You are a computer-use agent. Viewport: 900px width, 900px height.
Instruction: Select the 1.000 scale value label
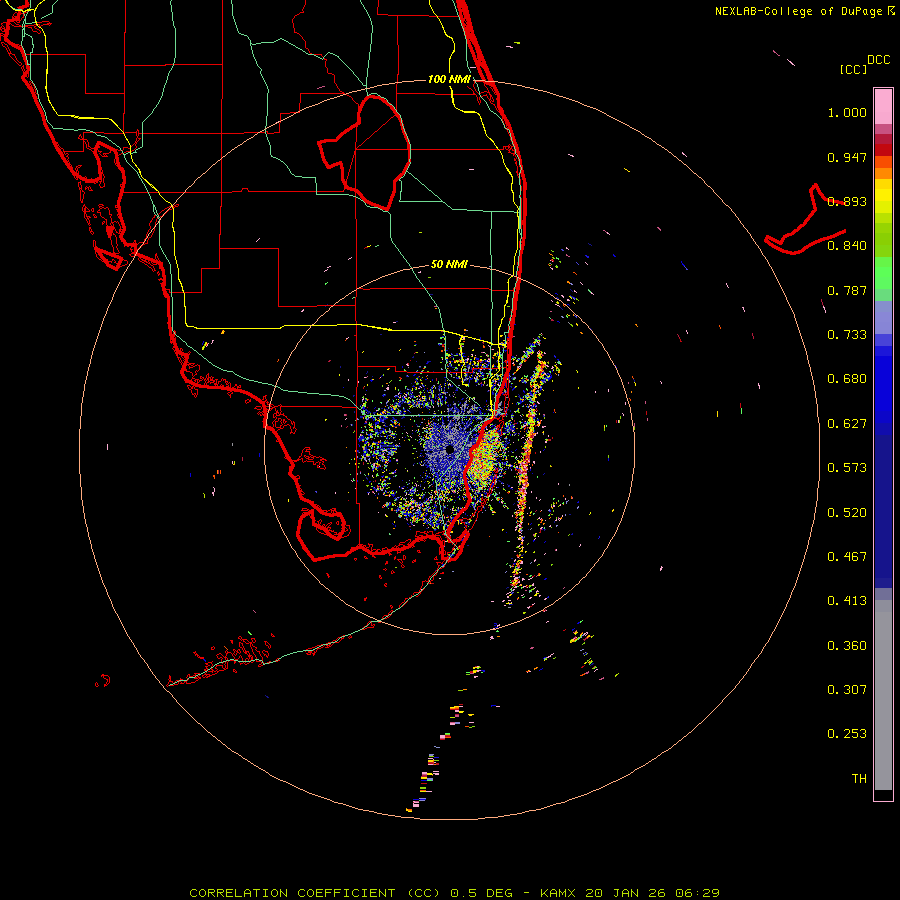pos(847,112)
